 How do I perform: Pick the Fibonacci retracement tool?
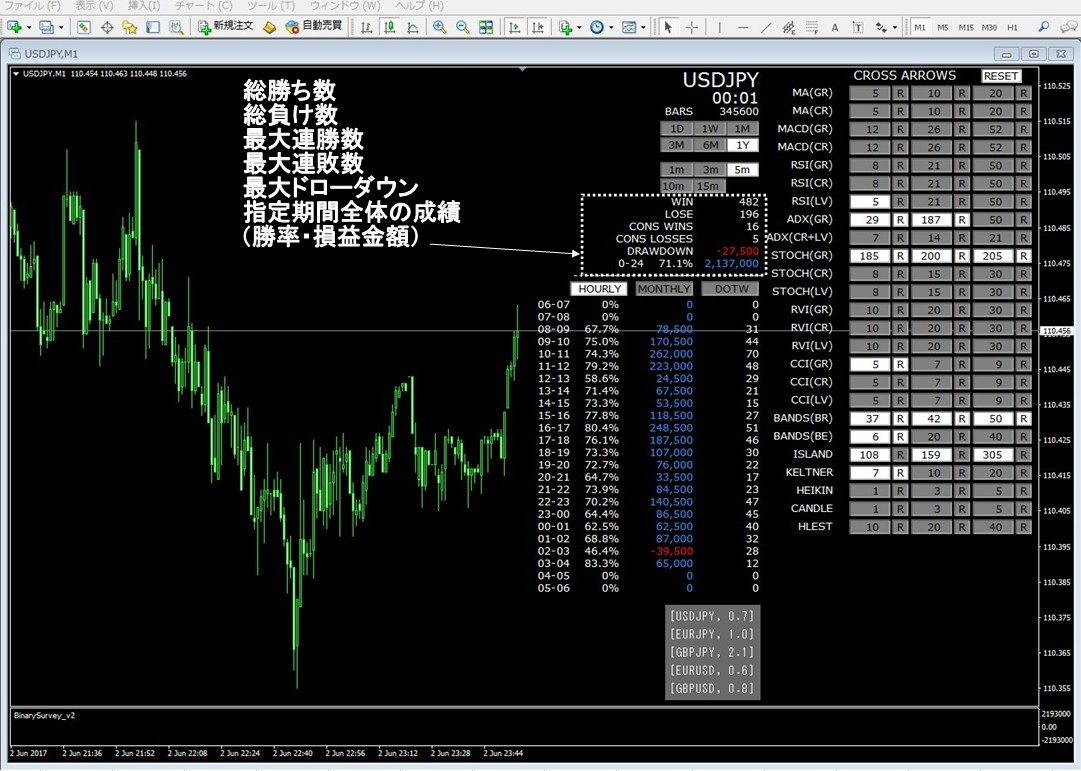pyautogui.click(x=812, y=27)
